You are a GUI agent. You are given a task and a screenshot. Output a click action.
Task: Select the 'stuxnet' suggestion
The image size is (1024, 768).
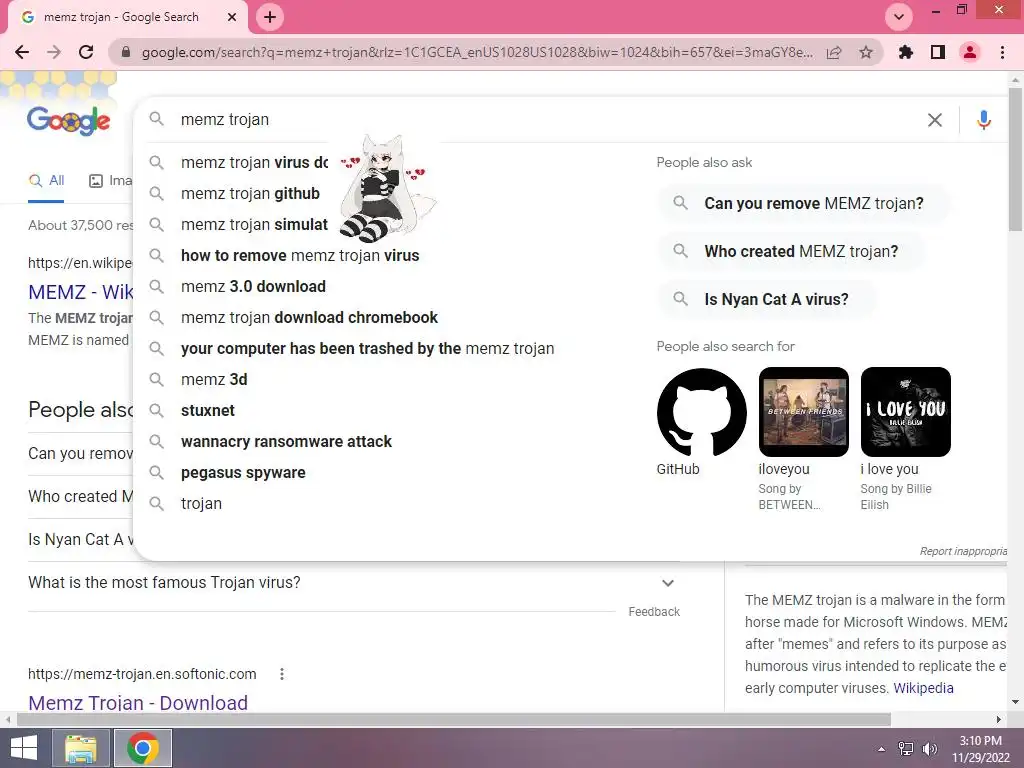tap(208, 411)
